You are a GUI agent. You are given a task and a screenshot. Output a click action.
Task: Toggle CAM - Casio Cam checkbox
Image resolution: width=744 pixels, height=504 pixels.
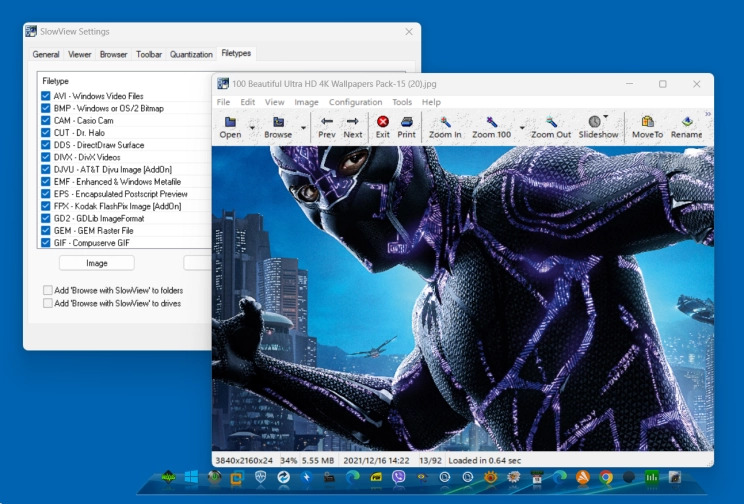(46, 121)
